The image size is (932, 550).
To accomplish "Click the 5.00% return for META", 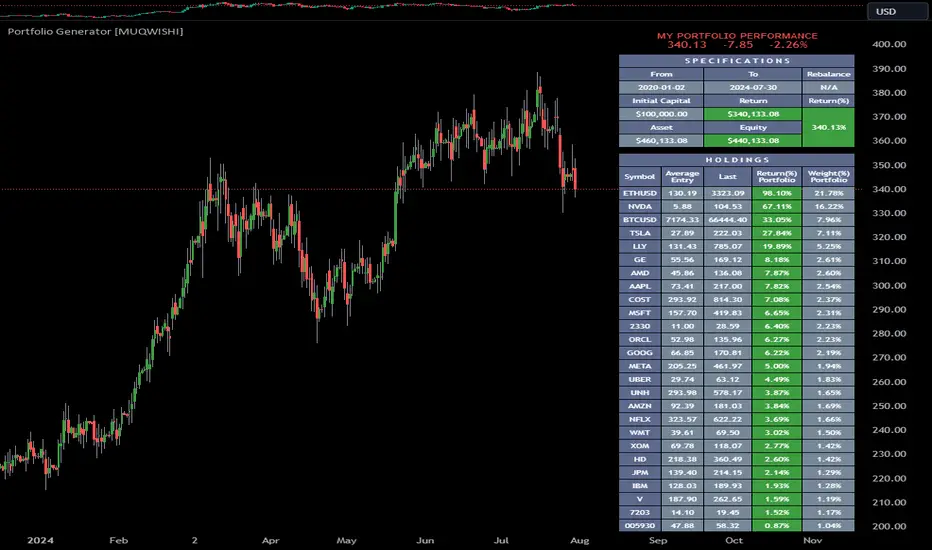I will point(776,366).
